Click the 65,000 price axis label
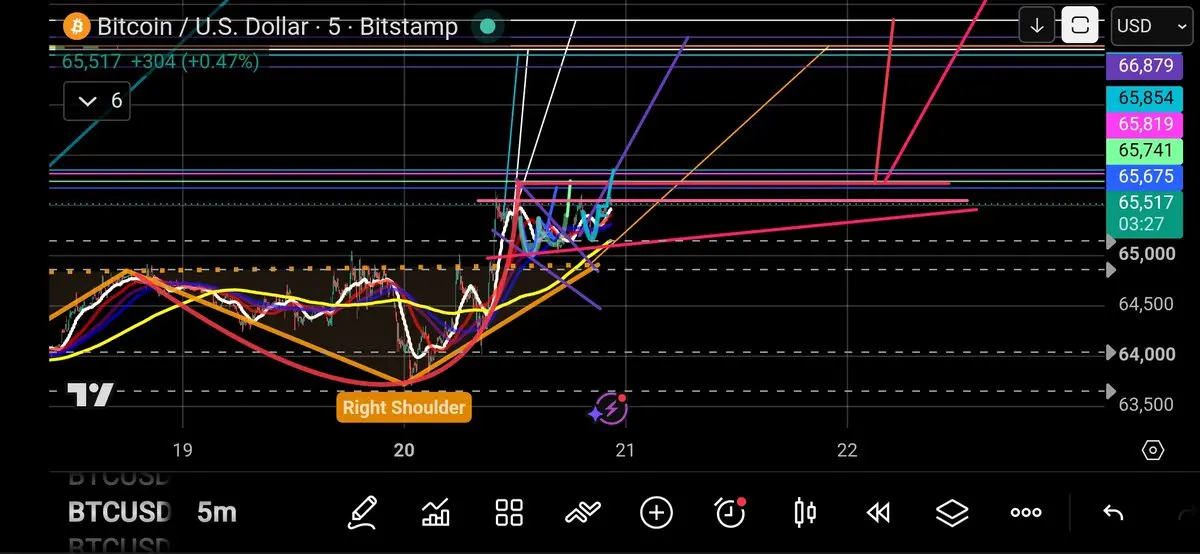The image size is (1200, 554). 1146,254
